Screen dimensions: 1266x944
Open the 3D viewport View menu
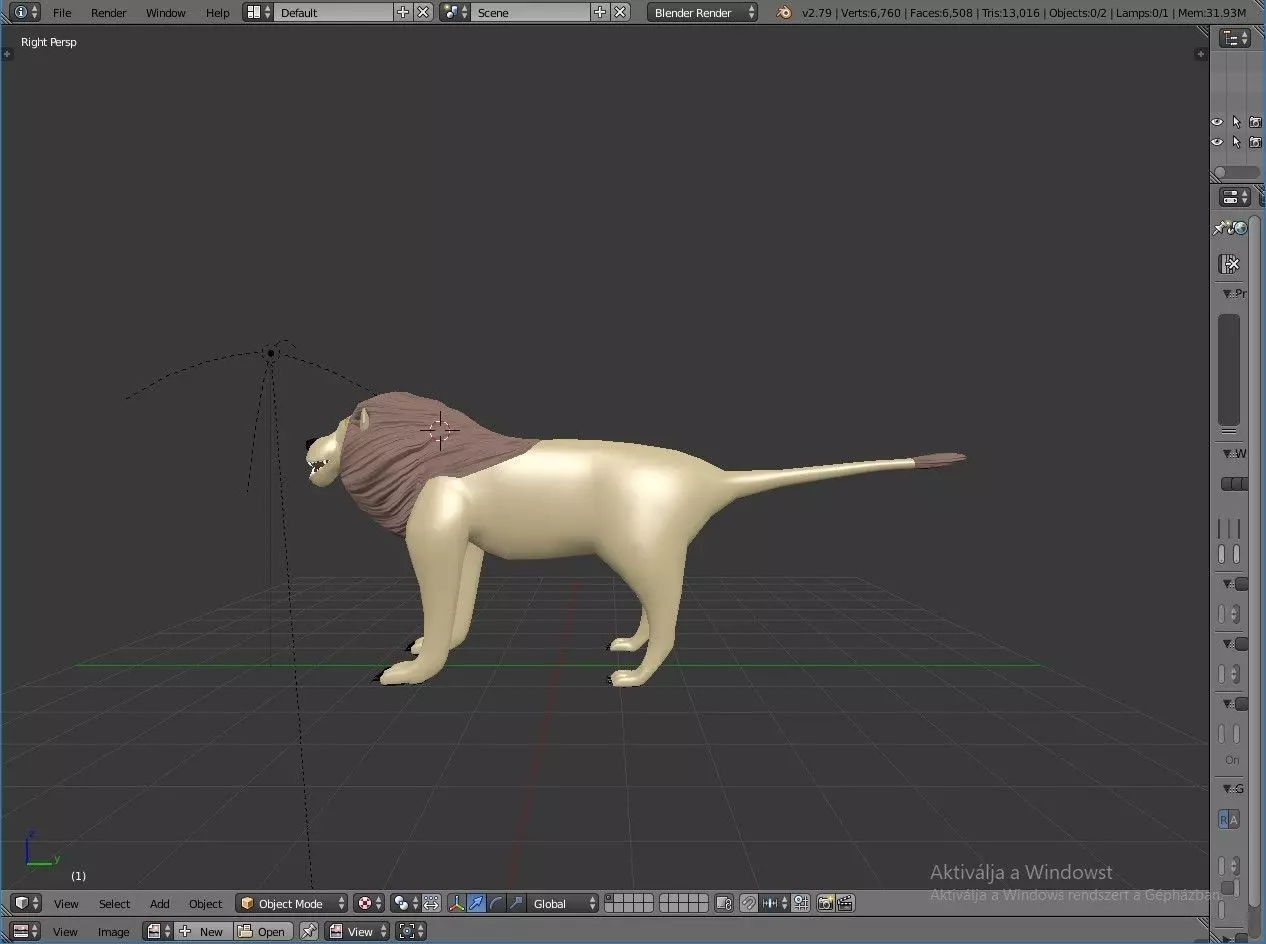(x=66, y=904)
